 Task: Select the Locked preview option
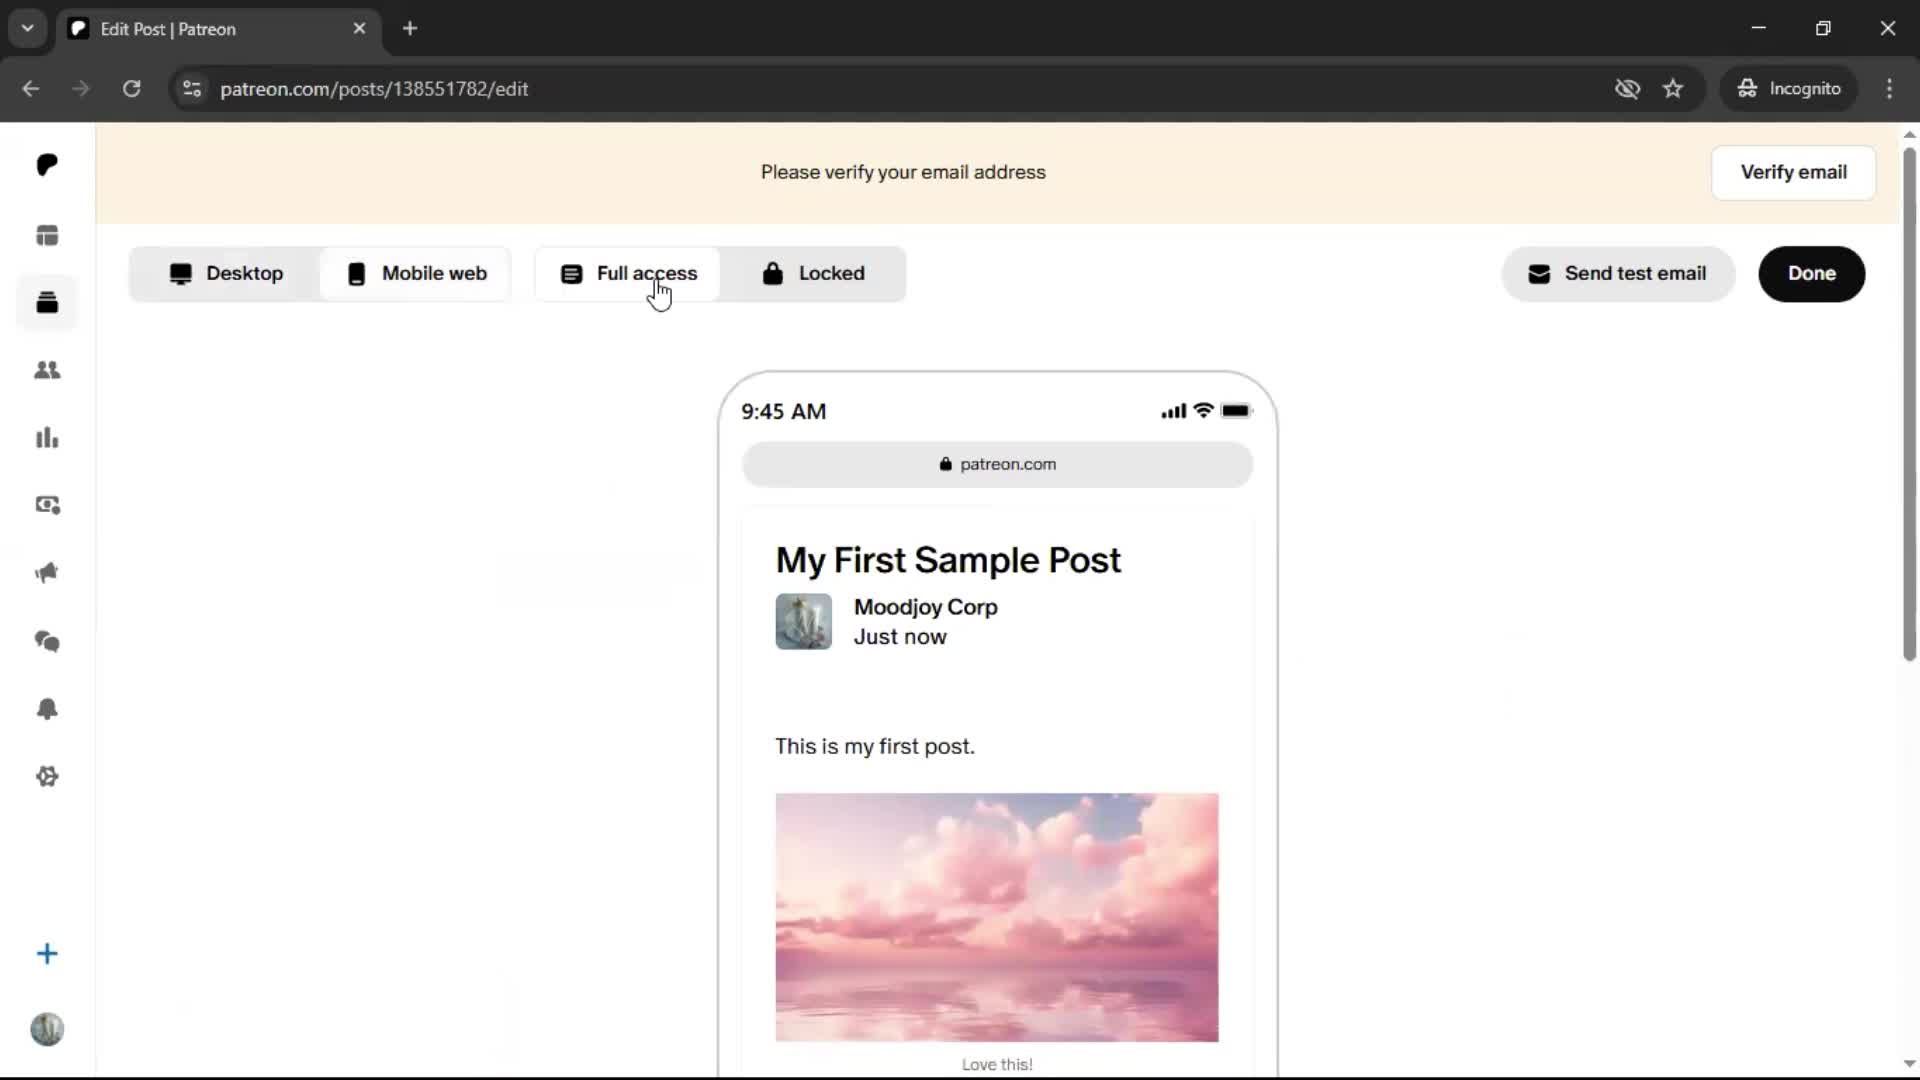(813, 274)
